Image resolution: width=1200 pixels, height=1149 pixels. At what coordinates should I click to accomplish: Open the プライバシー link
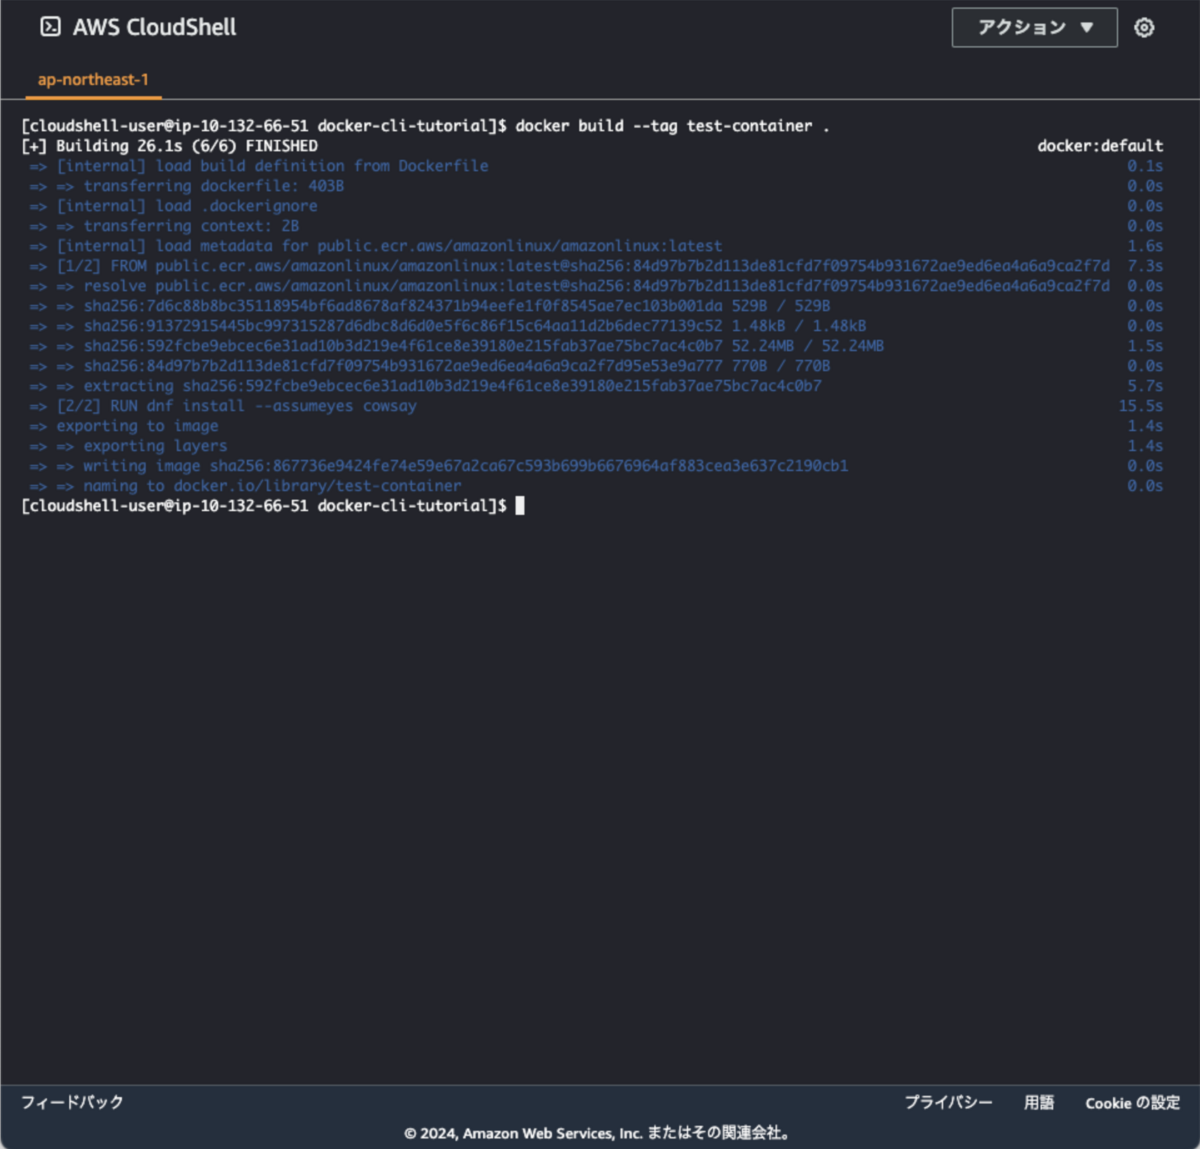(948, 1102)
